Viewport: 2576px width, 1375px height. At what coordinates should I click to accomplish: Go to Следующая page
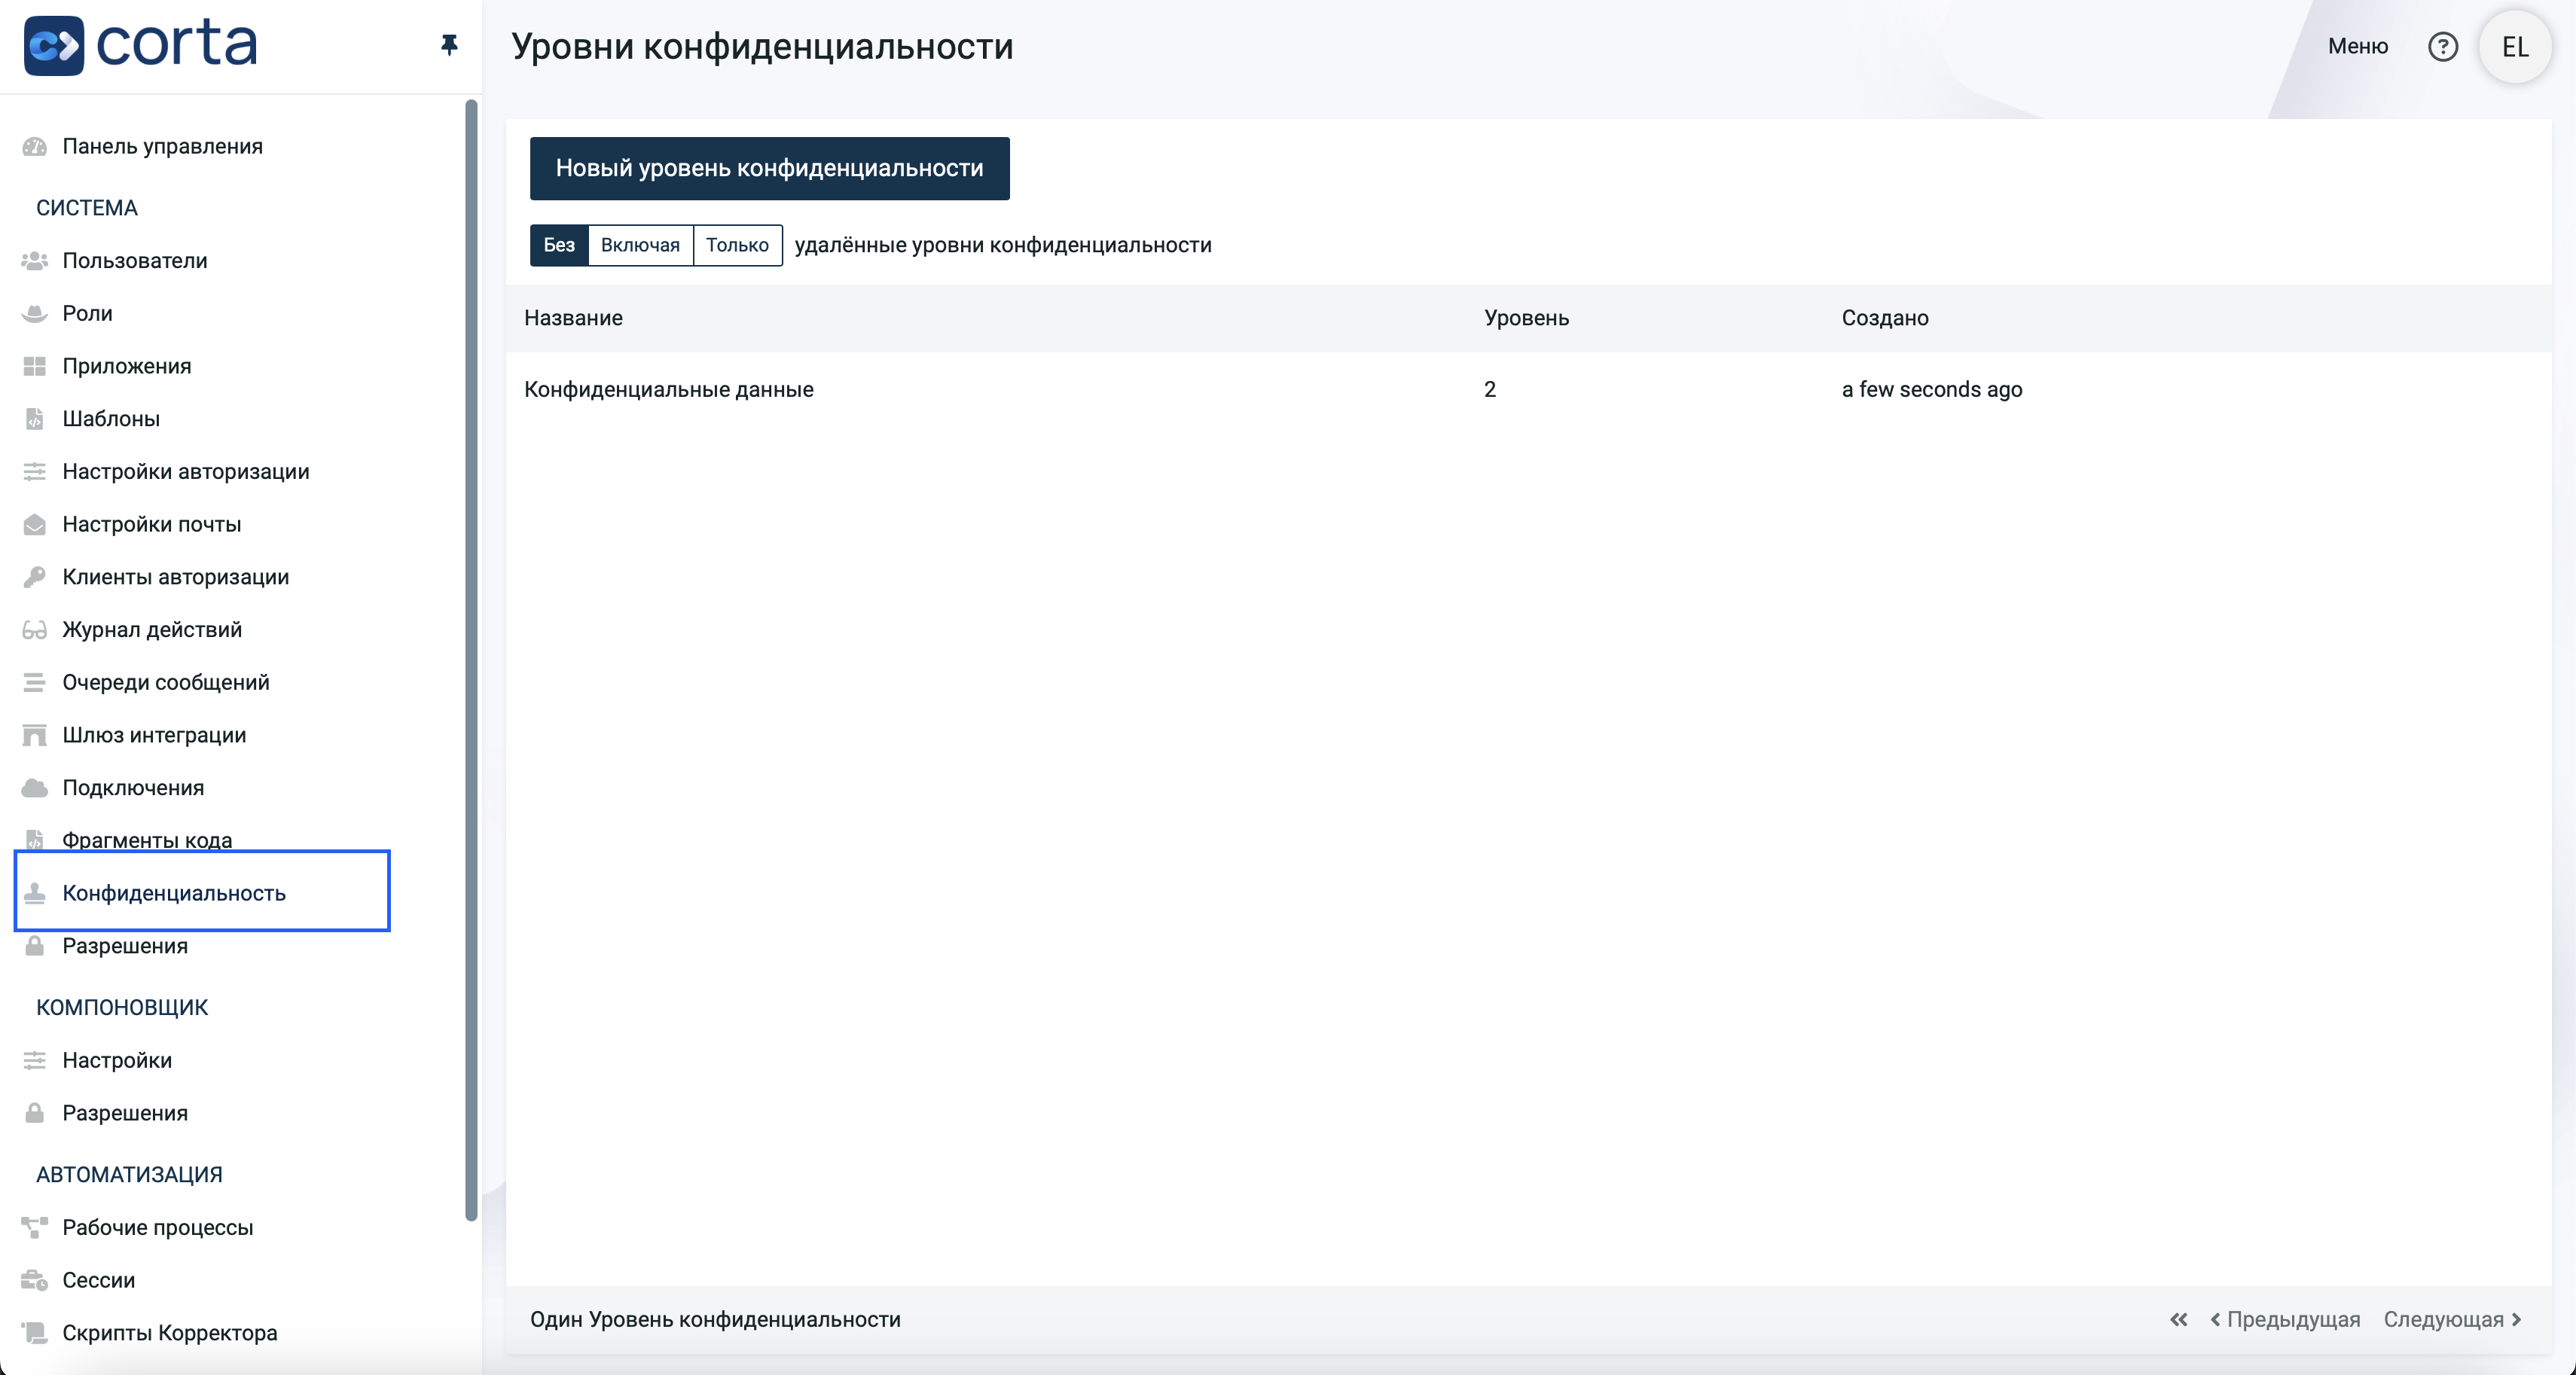(2453, 1319)
